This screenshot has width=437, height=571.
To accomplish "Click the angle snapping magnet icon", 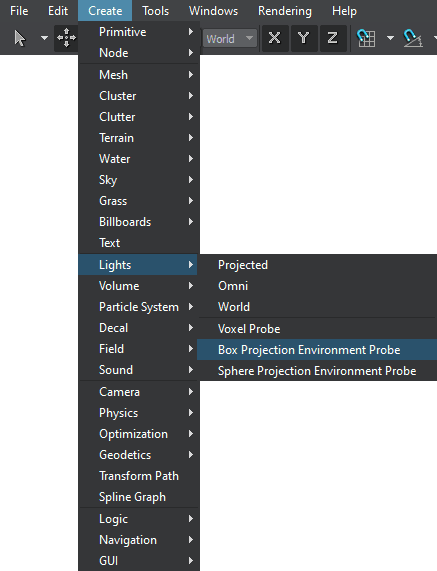I will (413, 38).
